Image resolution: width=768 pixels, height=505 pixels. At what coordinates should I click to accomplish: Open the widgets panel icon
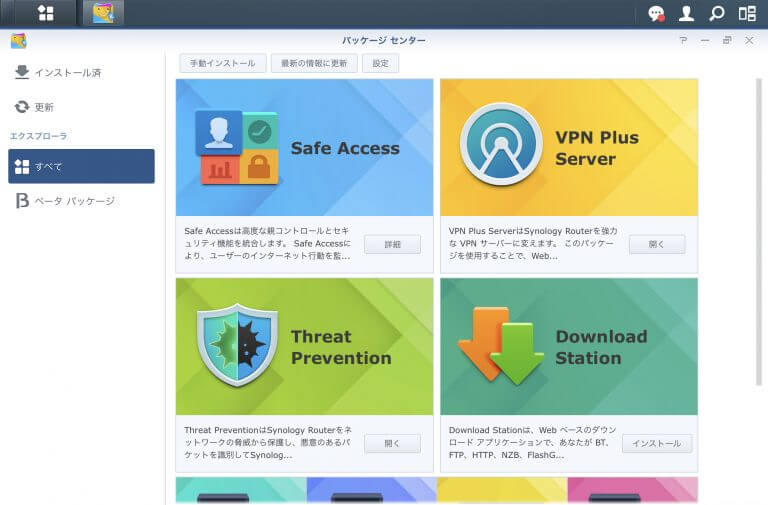747,13
